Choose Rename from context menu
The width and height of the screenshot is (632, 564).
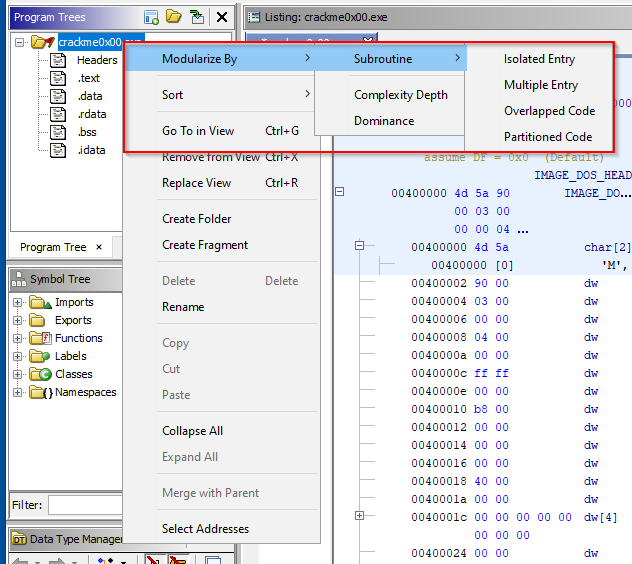[x=221, y=307]
